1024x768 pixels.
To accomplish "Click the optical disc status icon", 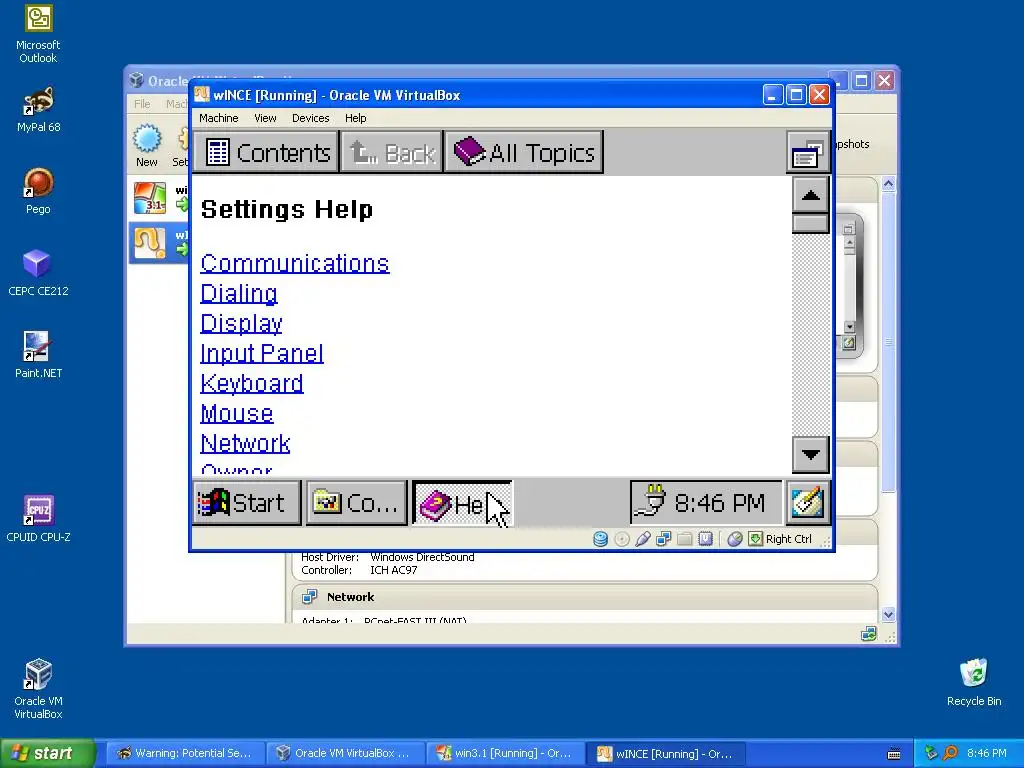I will [x=622, y=539].
